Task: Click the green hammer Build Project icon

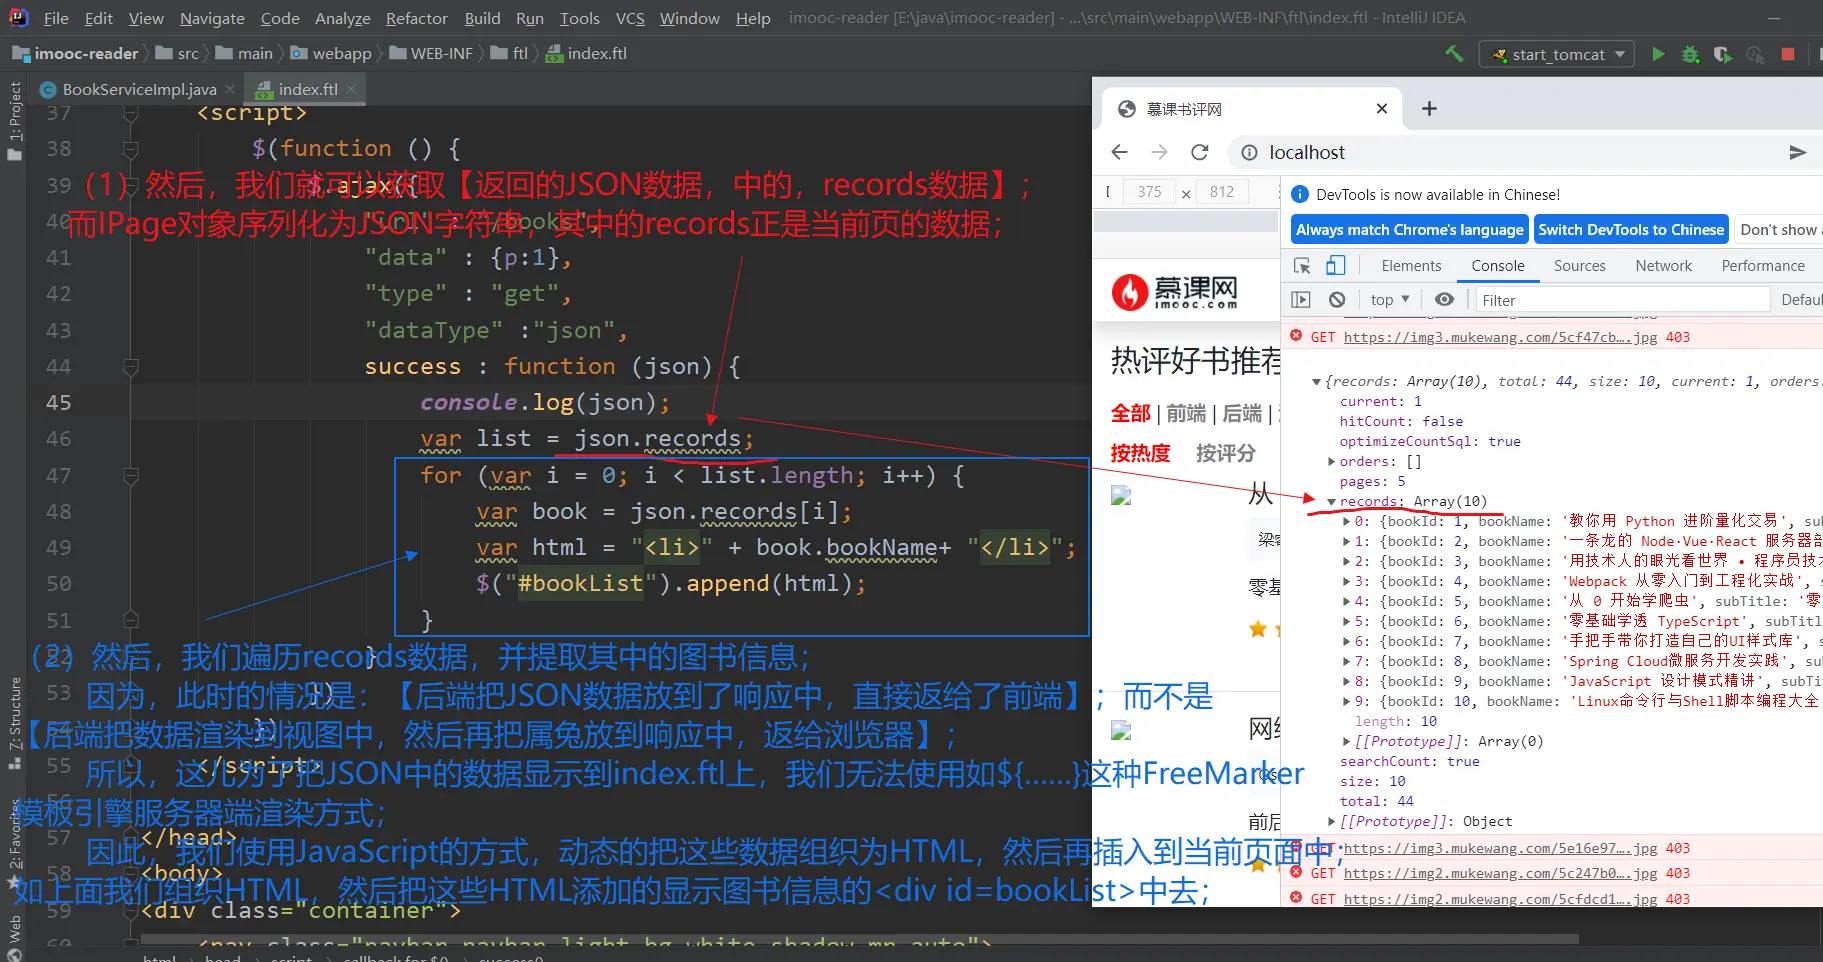Action: coord(1454,54)
